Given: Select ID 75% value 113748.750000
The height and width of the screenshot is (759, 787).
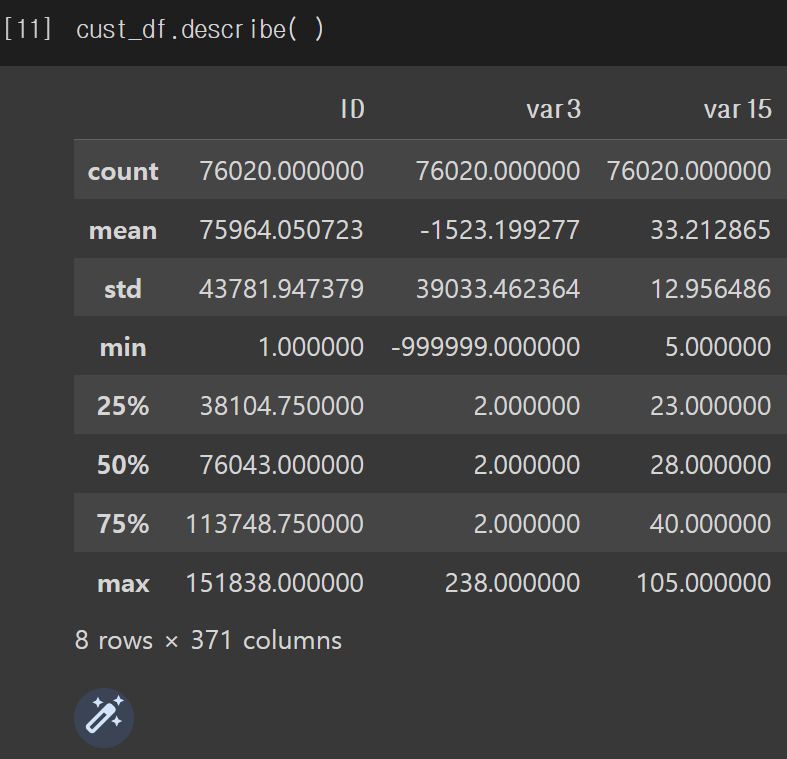Looking at the screenshot, I should tap(275, 524).
